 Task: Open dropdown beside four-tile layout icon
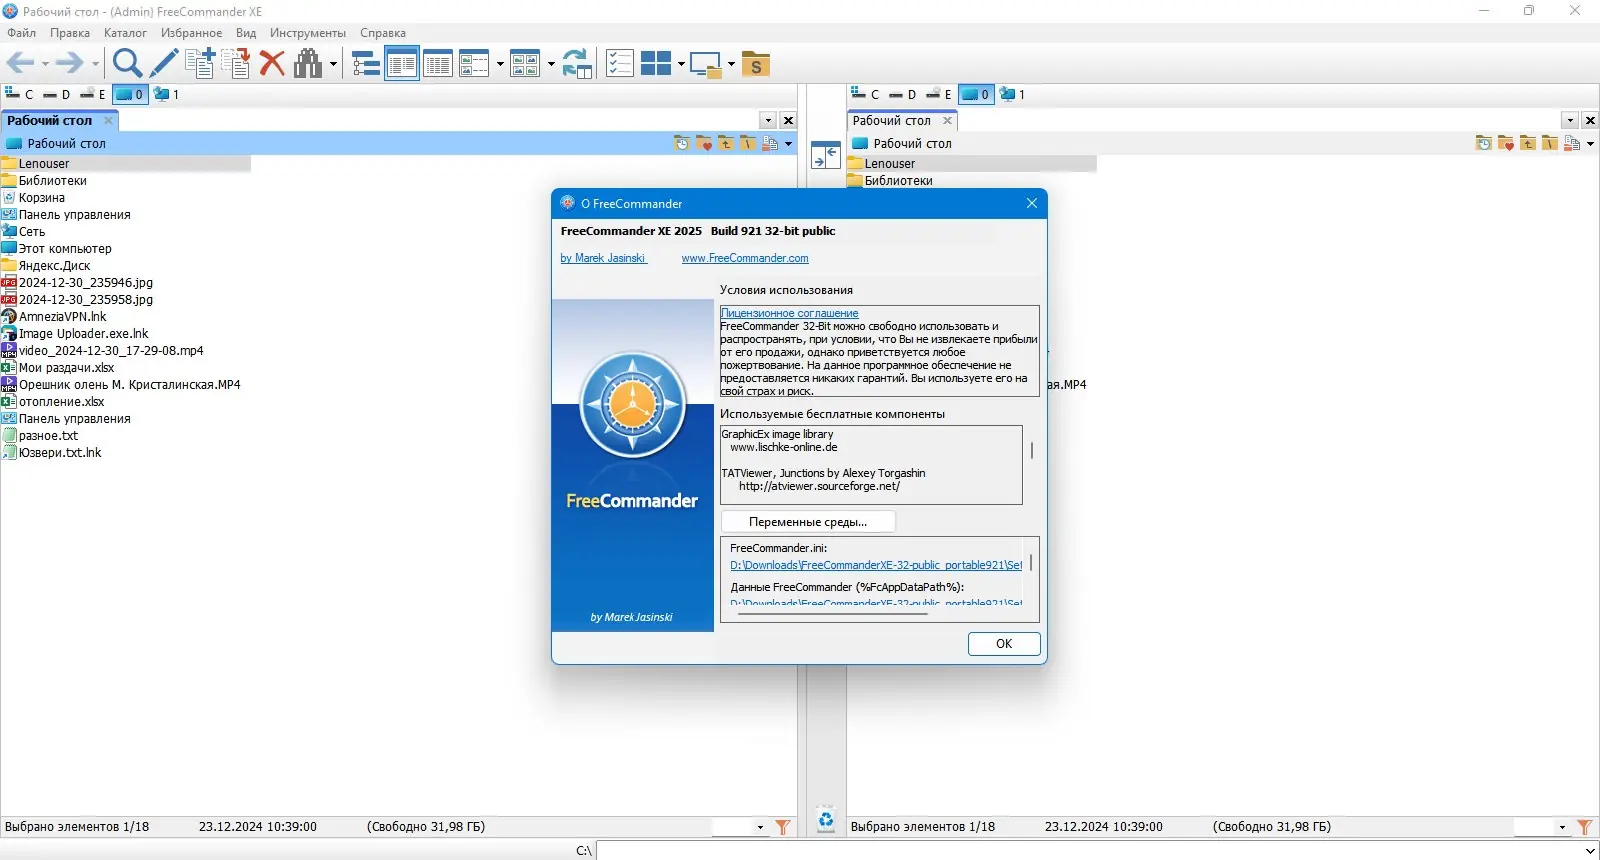click(x=681, y=64)
